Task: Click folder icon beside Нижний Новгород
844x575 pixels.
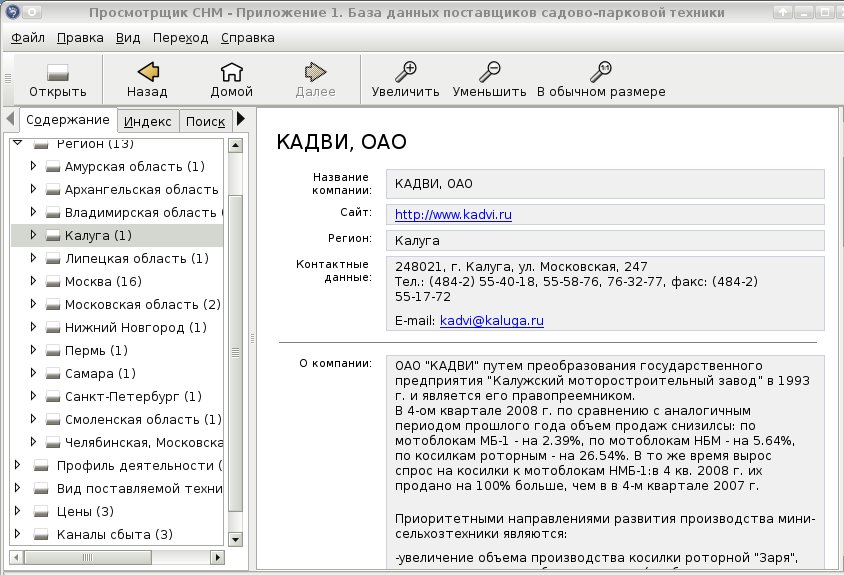Action: pos(53,327)
